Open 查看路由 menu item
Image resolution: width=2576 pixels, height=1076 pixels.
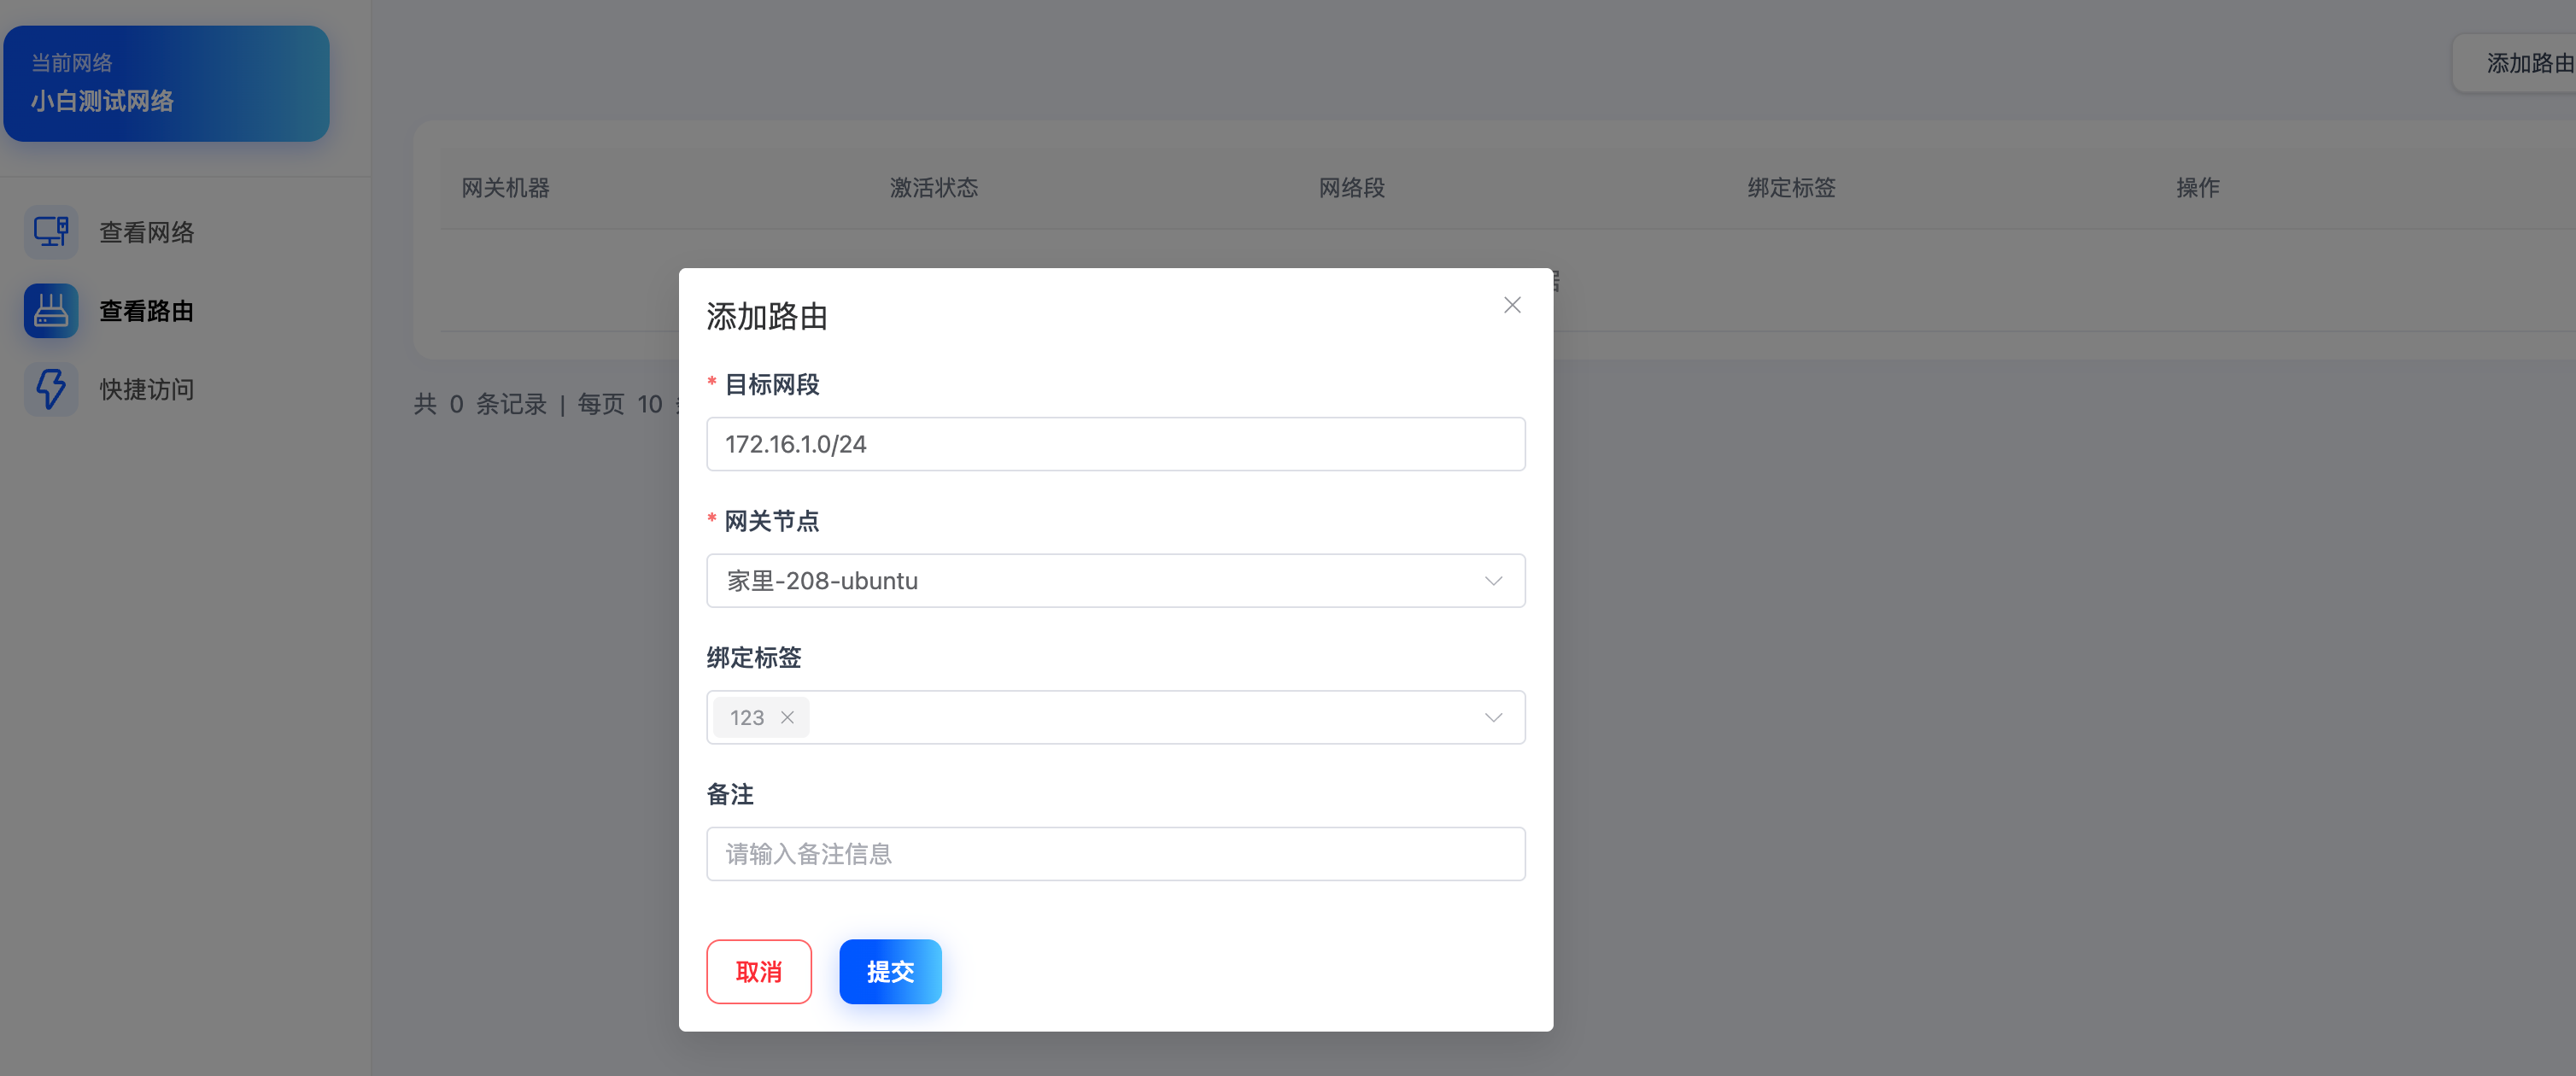point(146,311)
